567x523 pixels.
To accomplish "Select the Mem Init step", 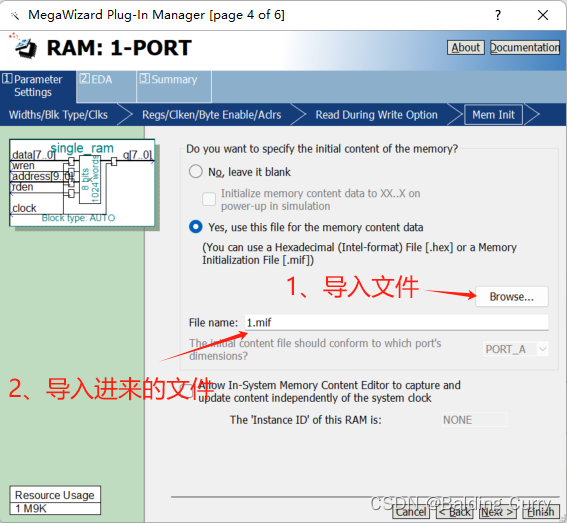I will [493, 115].
